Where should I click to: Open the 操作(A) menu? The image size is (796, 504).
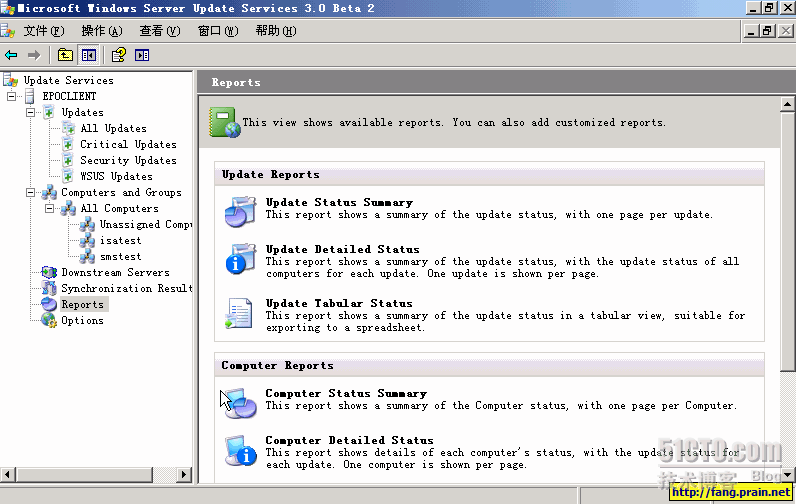102,31
